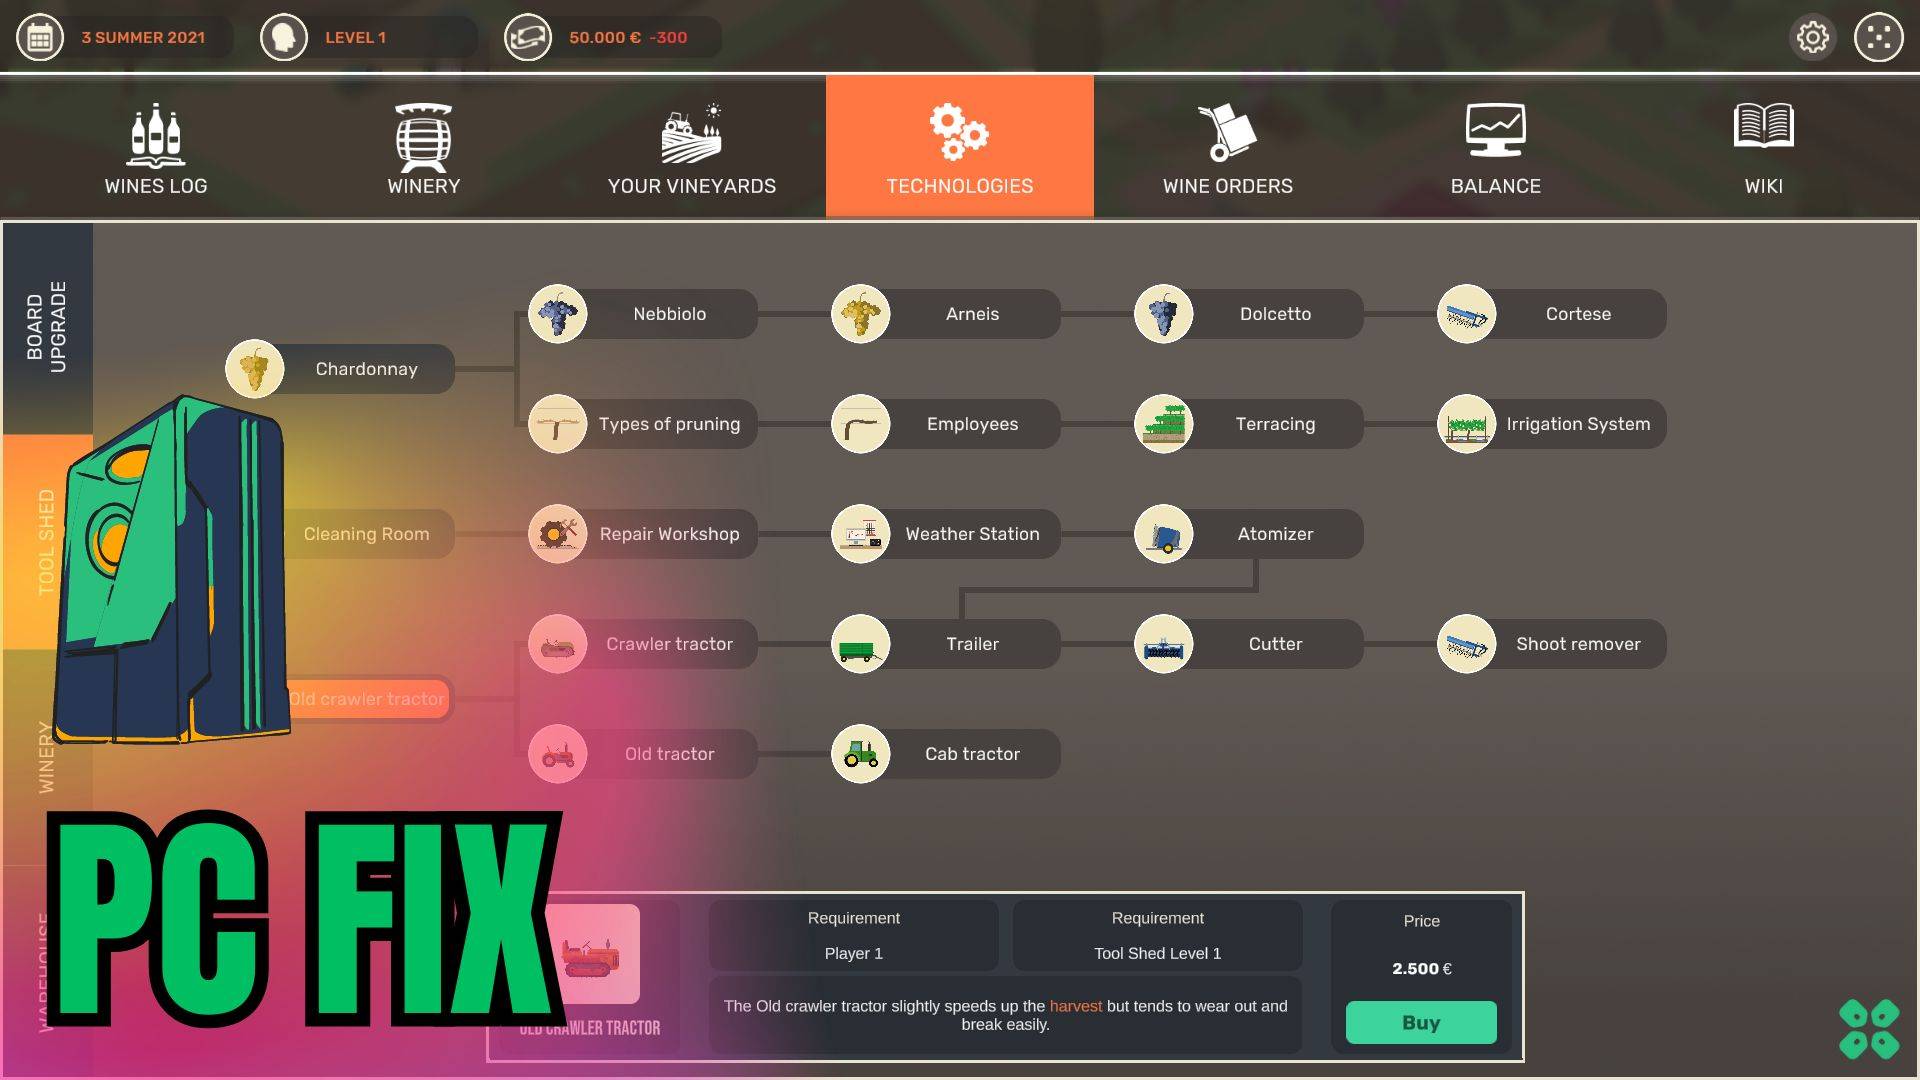The image size is (1920, 1080).
Task: Open the settings gear
Action: click(x=1813, y=37)
